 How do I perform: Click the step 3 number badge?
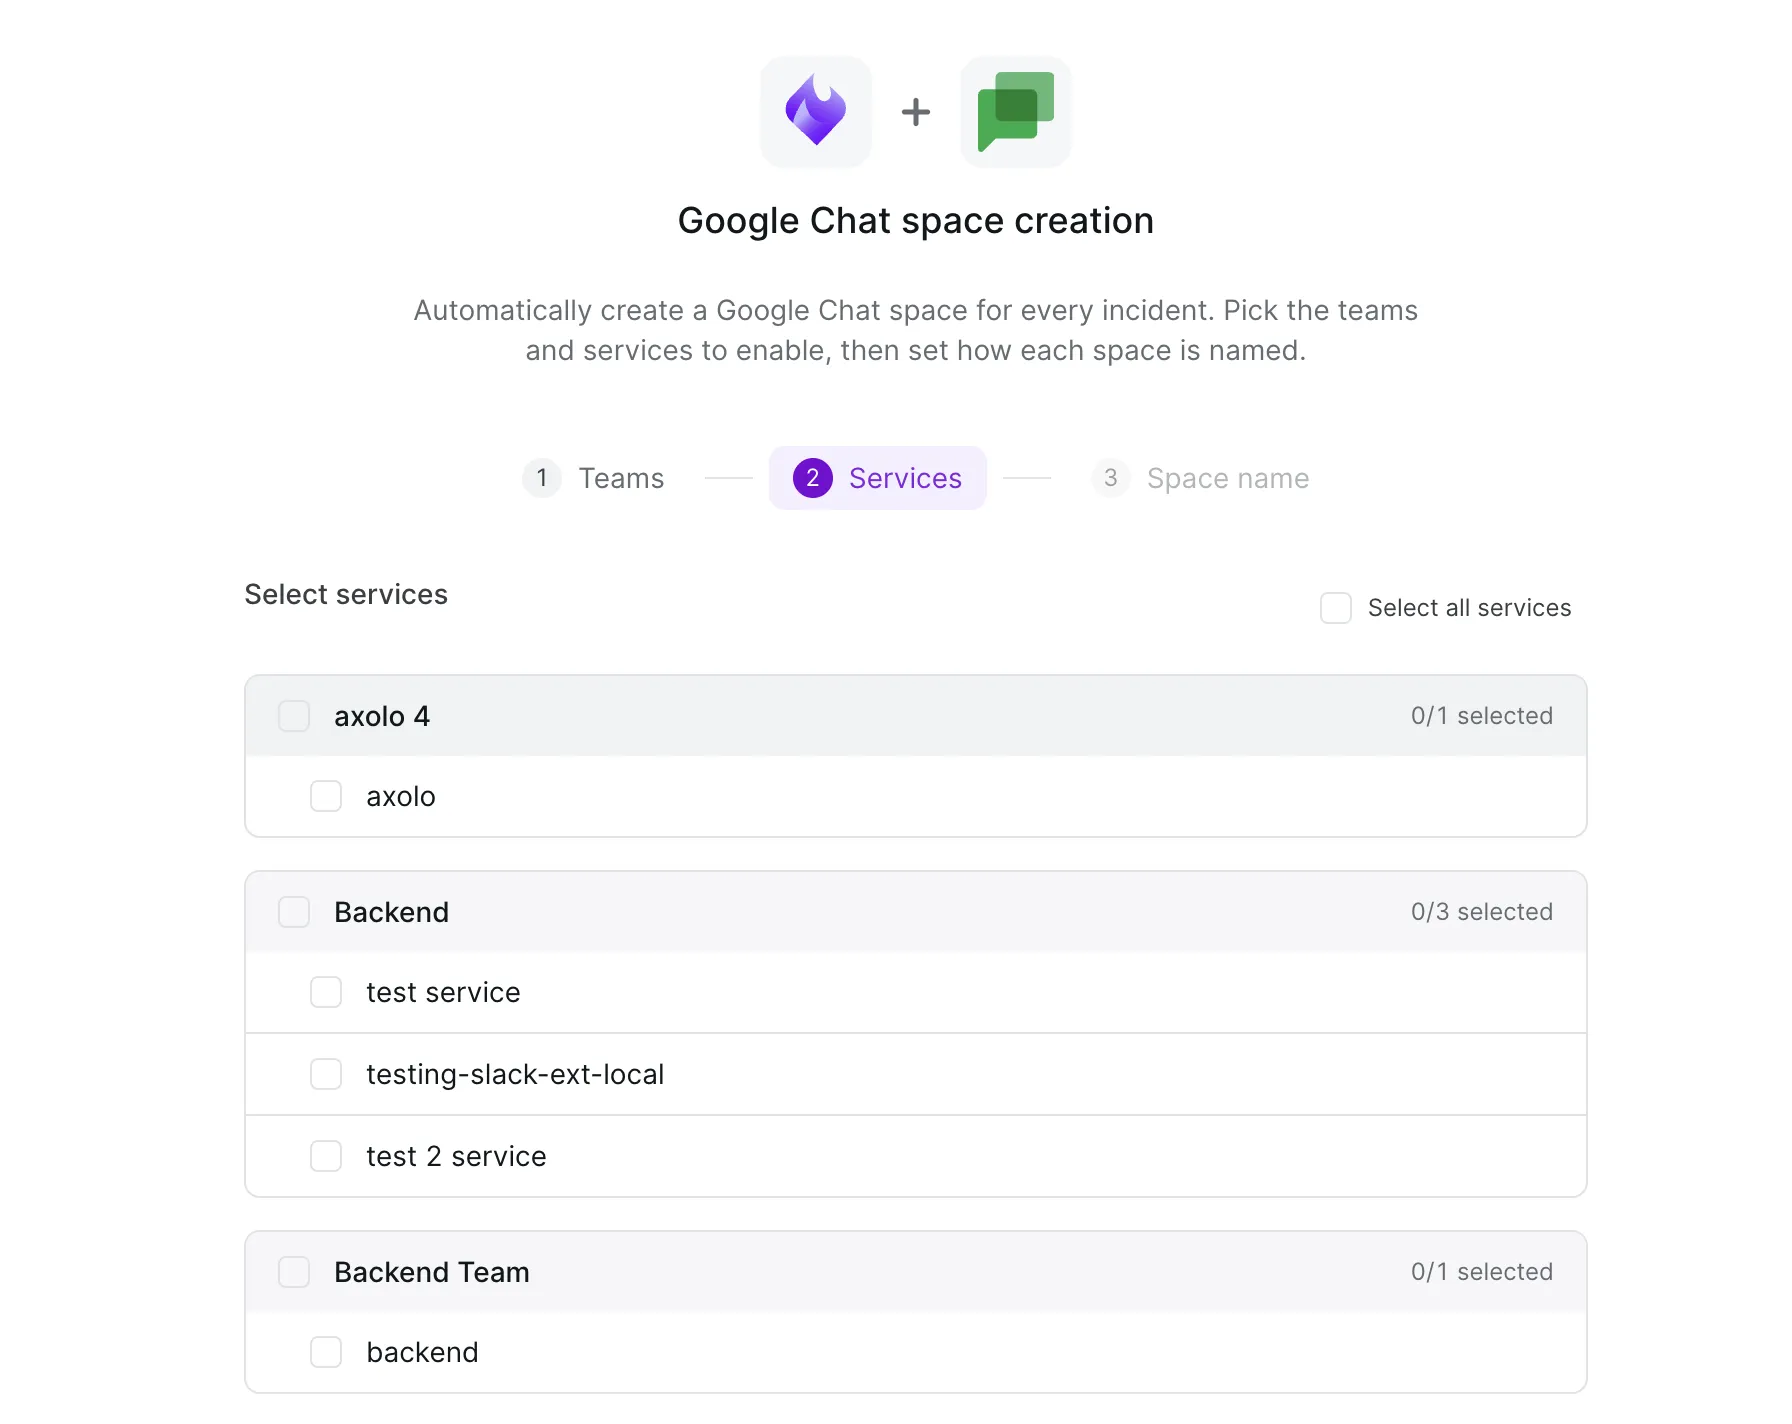[1110, 478]
